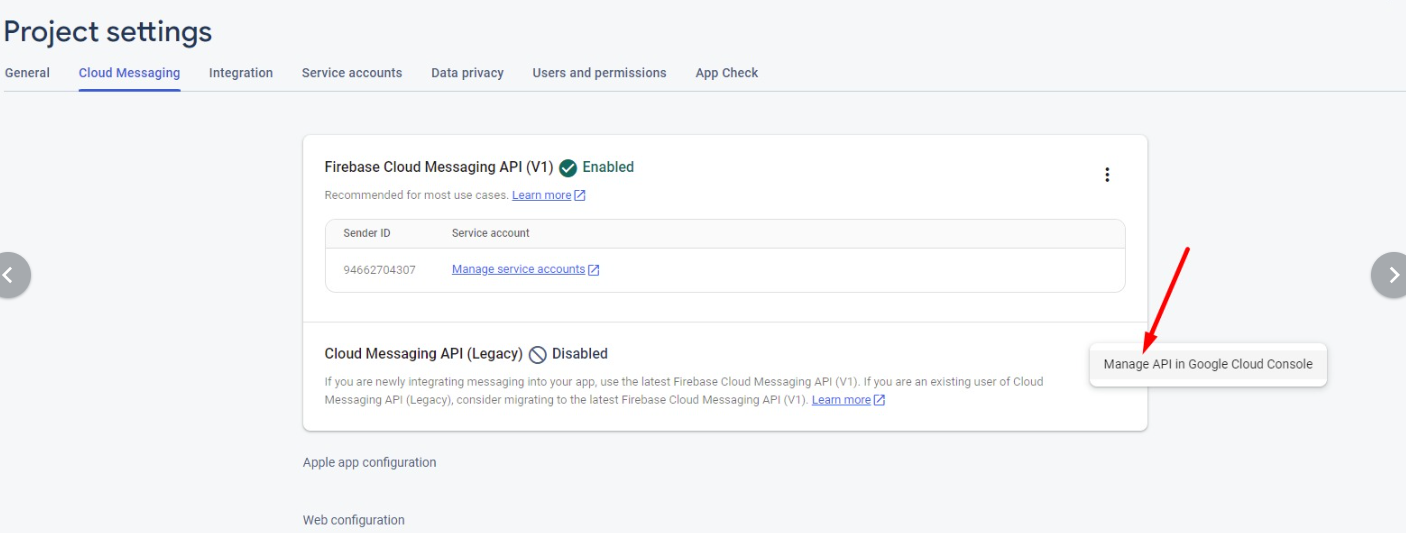Click the green Enabled checkmark icon

(568, 168)
